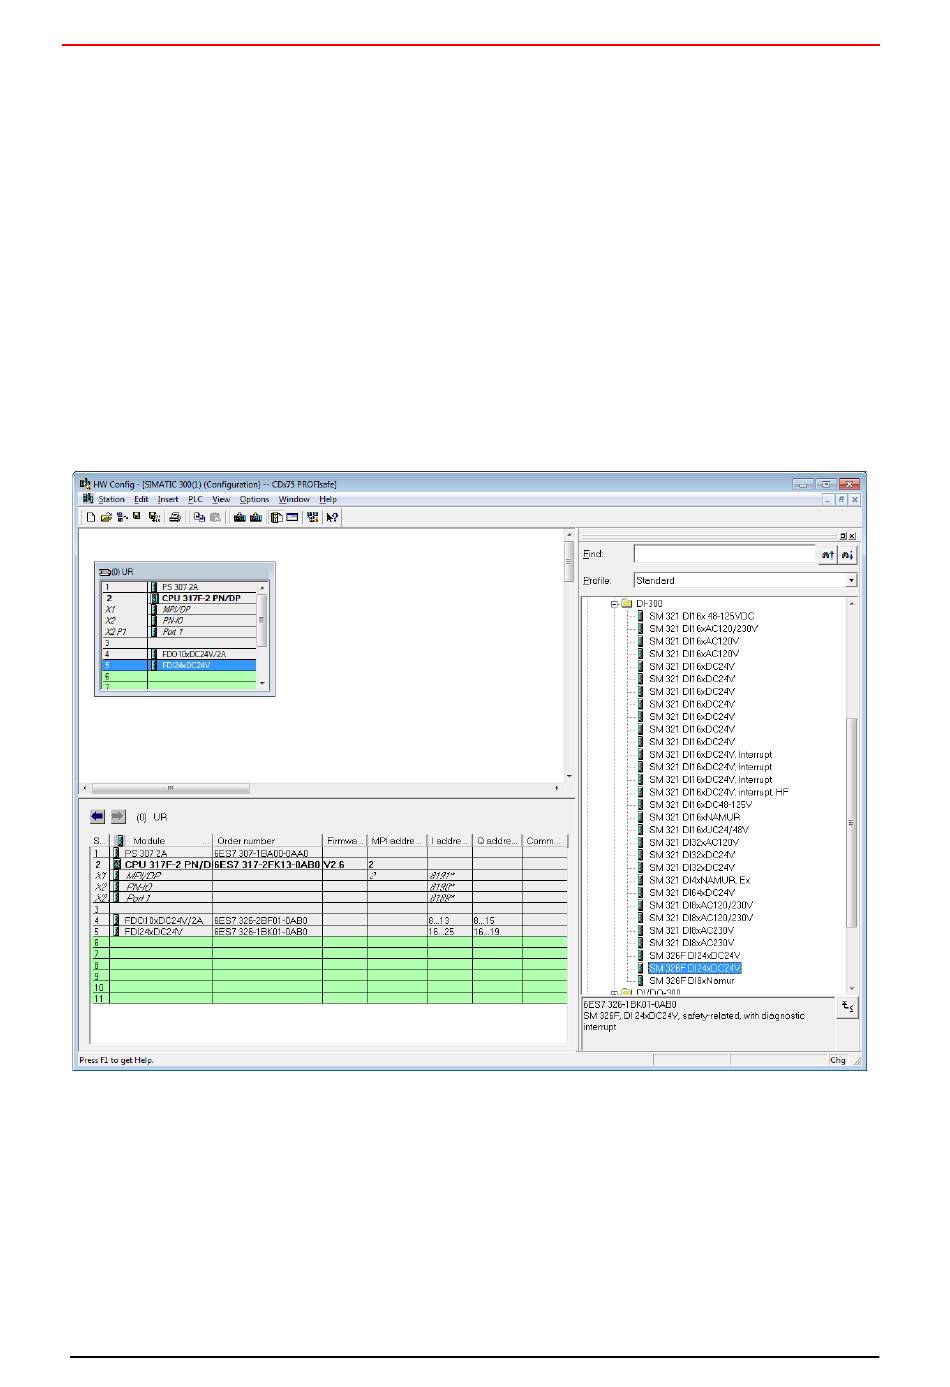Open the Station menu
This screenshot has height=1387, width=950.
click(x=111, y=499)
